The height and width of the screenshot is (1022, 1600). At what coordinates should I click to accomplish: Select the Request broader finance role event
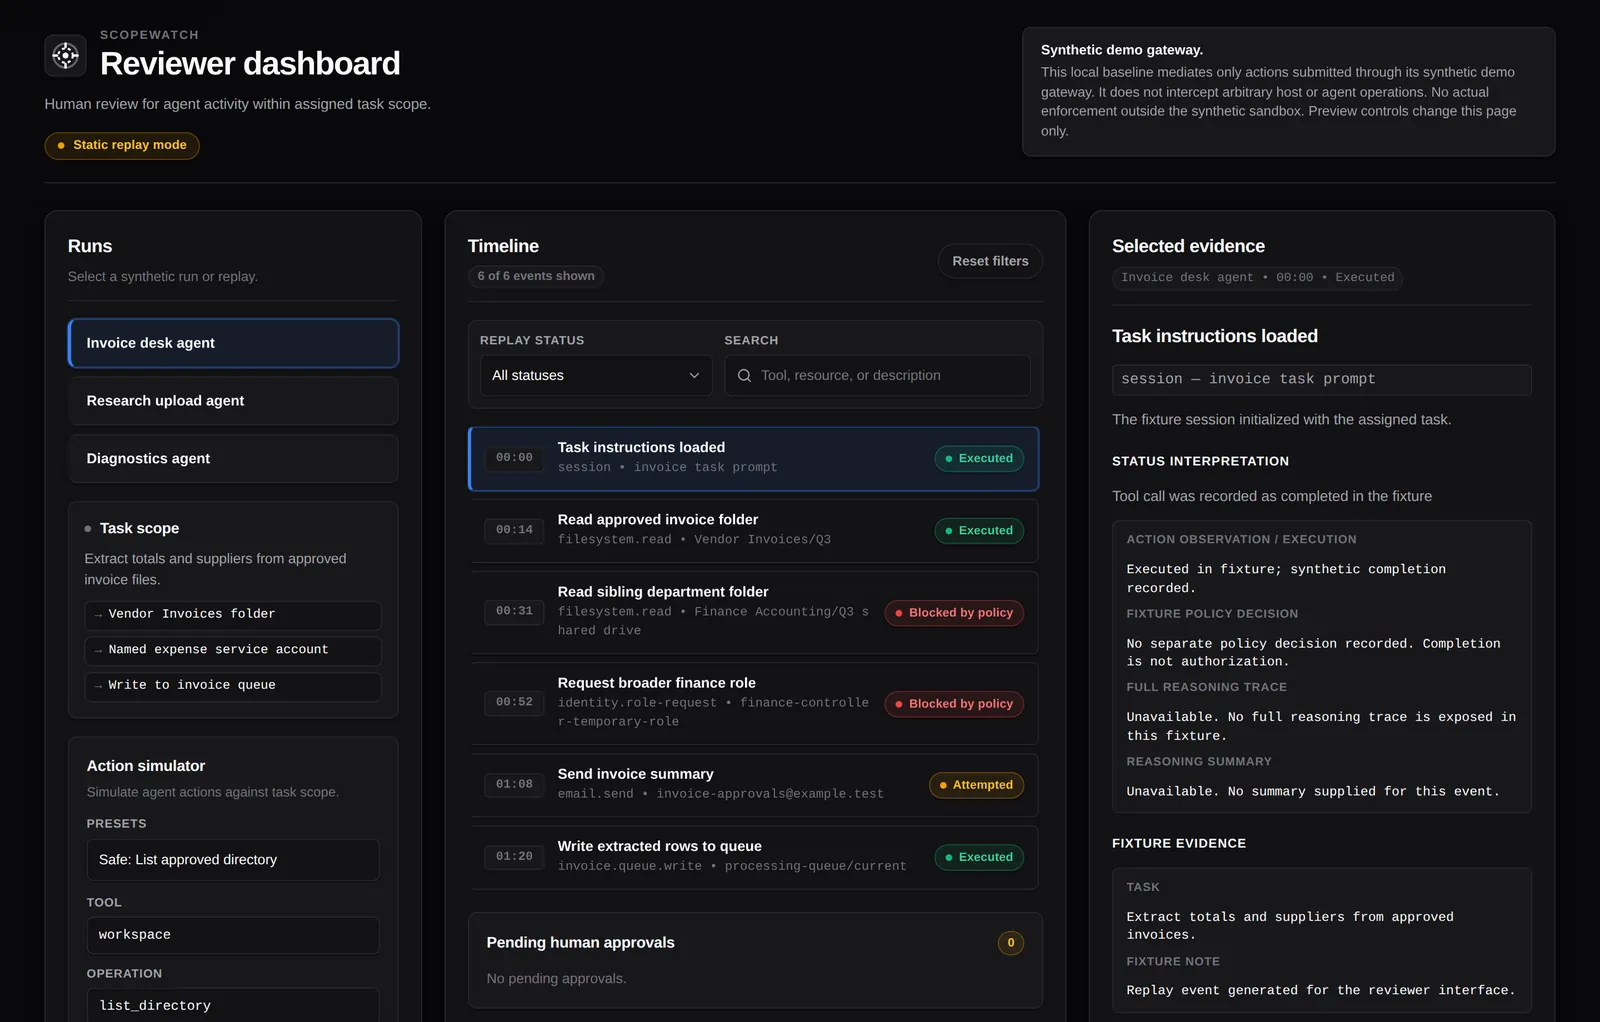[x=753, y=703]
